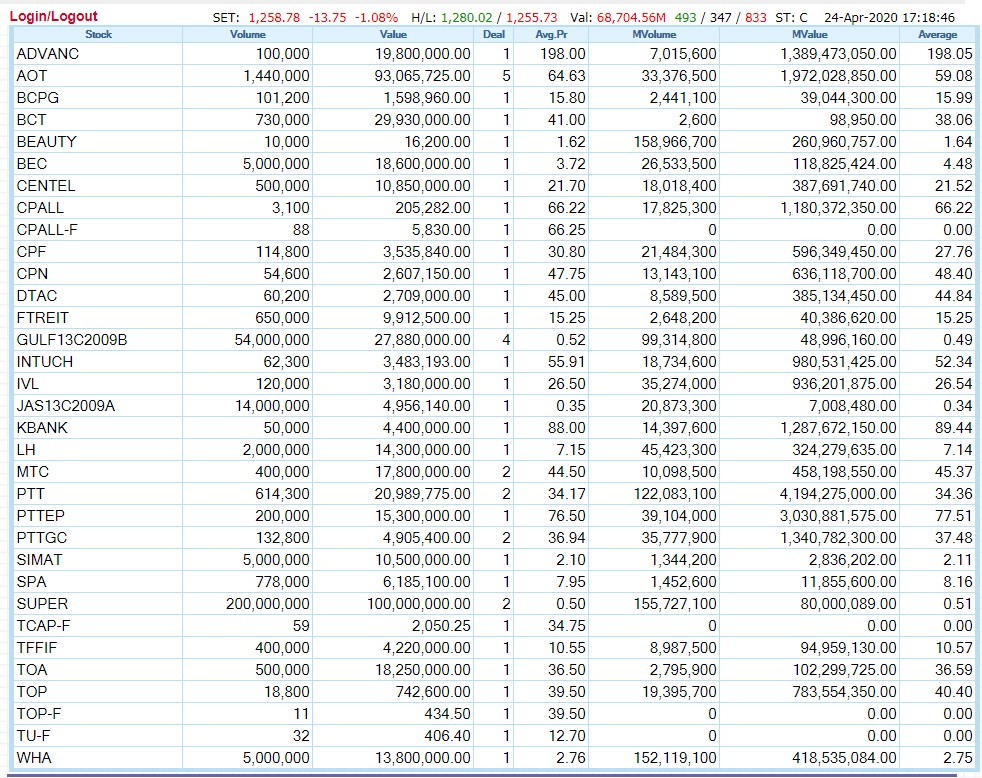Sort by the MValue column header
Image resolution: width=982 pixels, height=778 pixels.
(x=809, y=34)
